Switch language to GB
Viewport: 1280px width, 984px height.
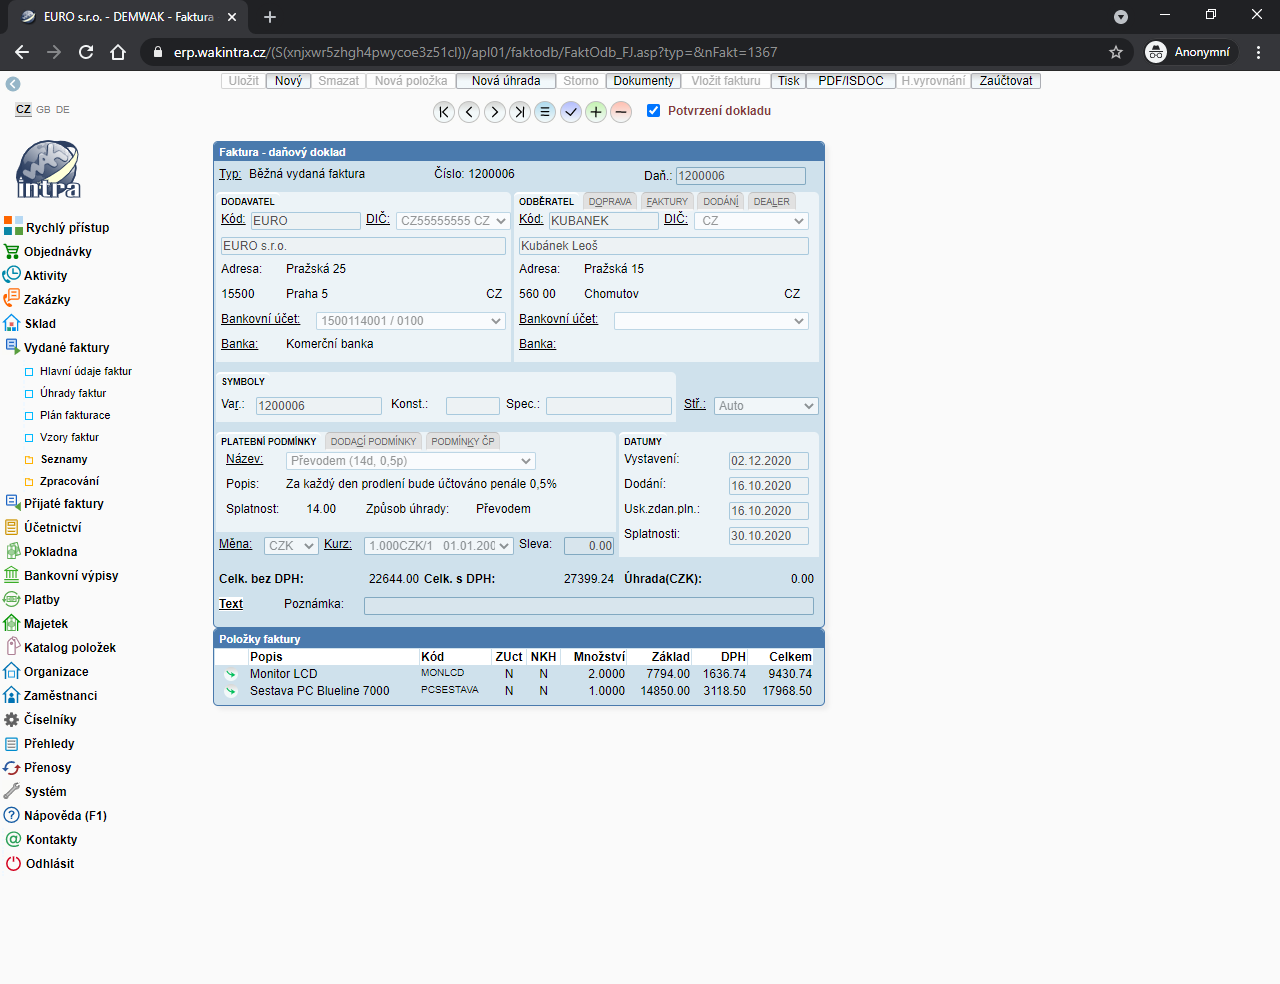43,110
